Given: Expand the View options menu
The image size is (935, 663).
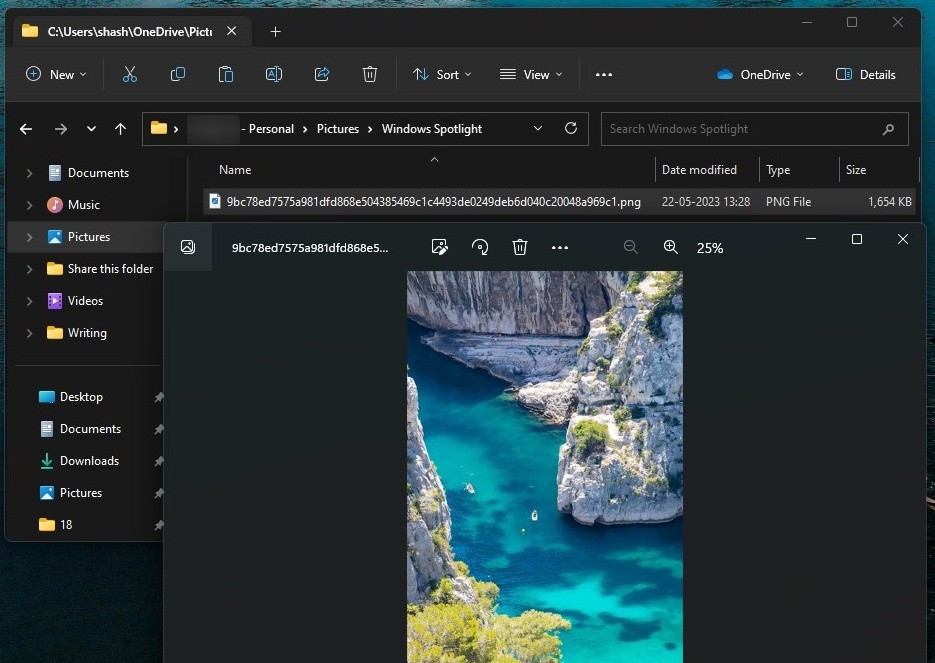Looking at the screenshot, I should point(530,74).
